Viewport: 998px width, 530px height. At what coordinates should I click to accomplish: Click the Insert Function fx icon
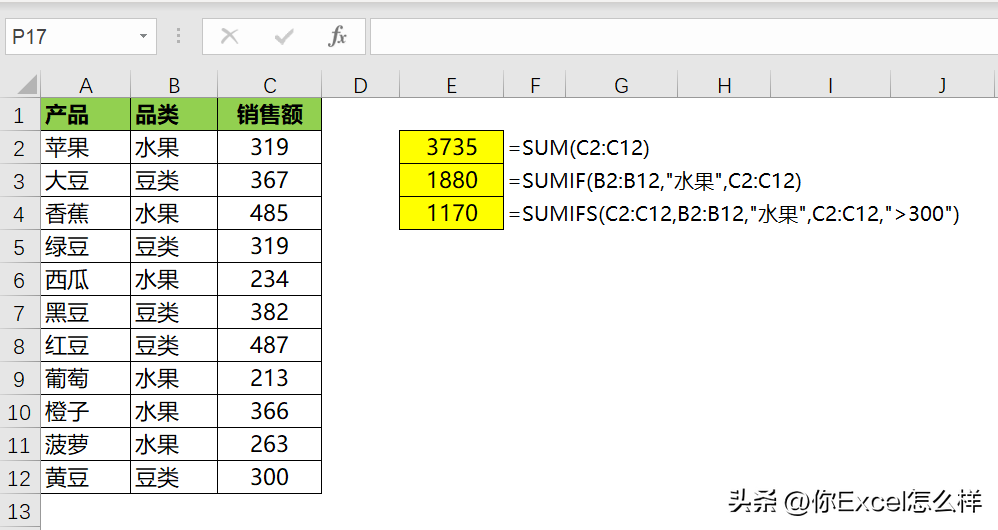[x=337, y=37]
